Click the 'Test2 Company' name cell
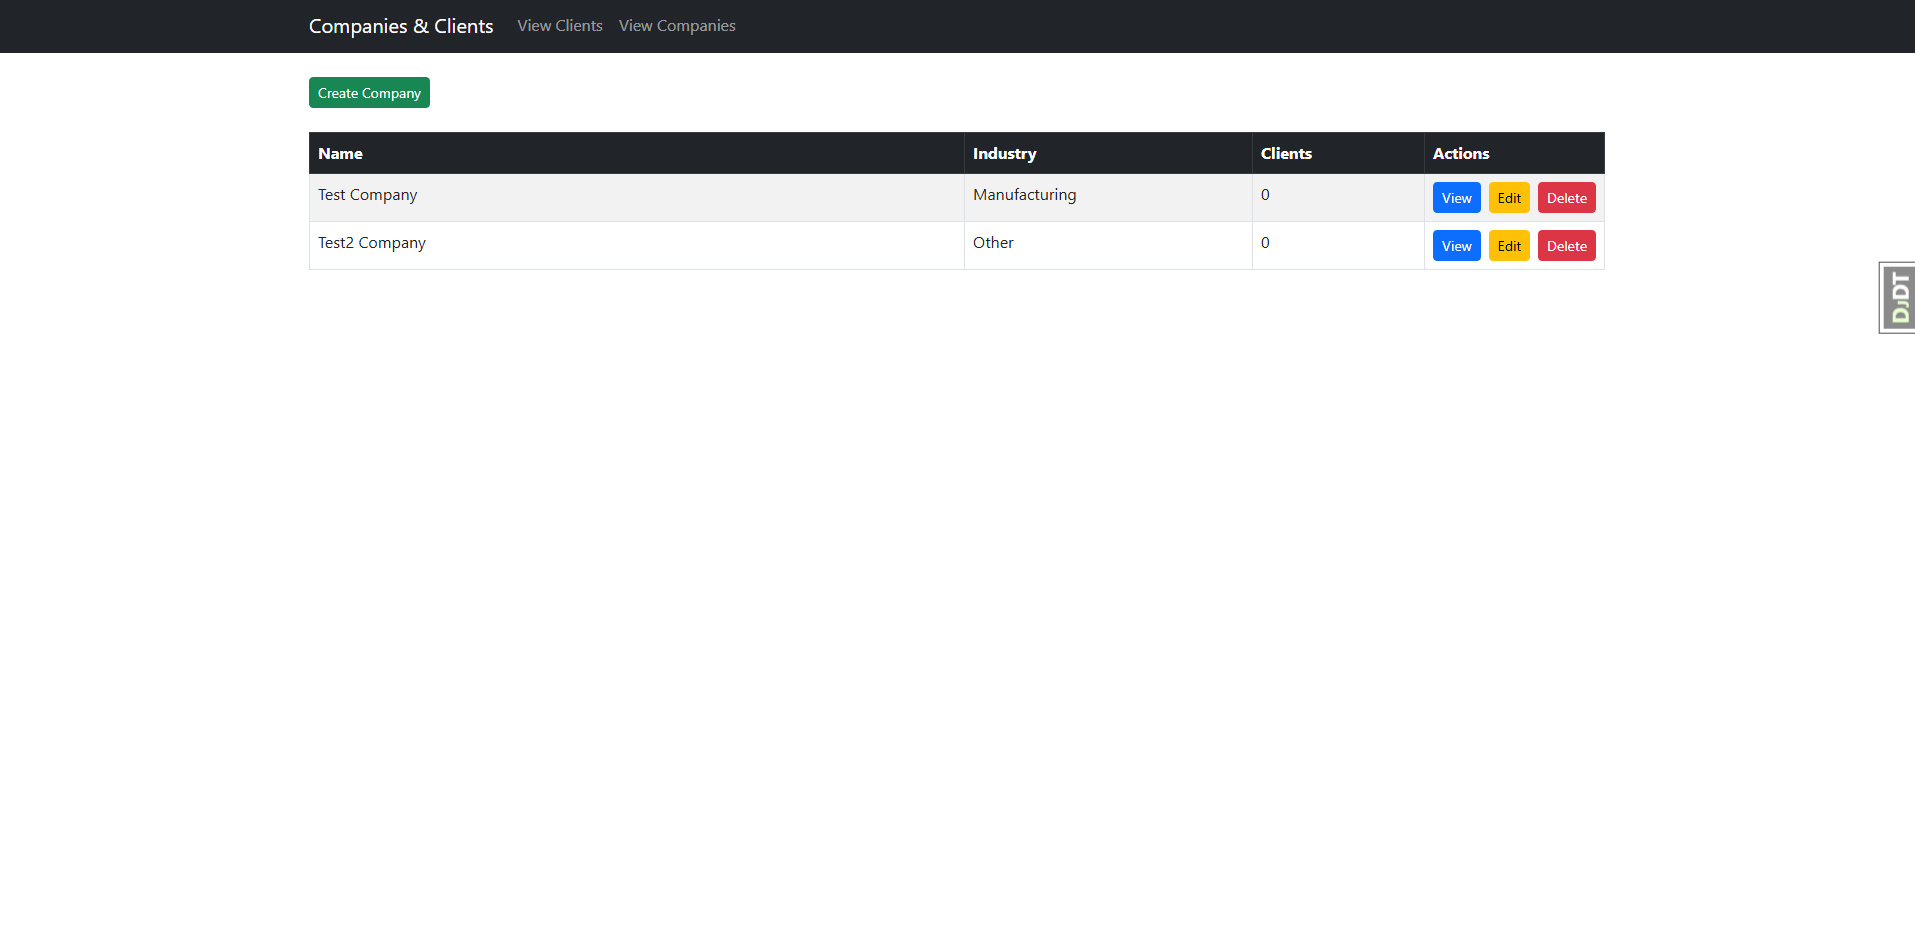The height and width of the screenshot is (940, 1915). pos(637,246)
